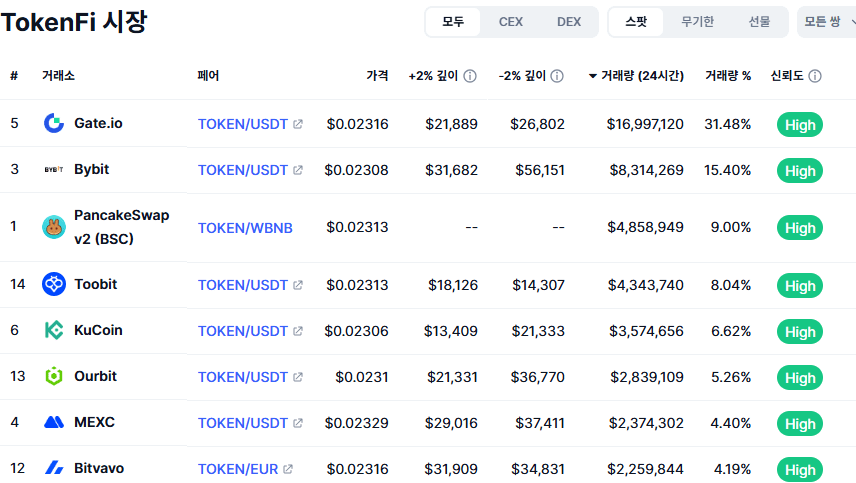Viewport: 856px width, 483px height.
Task: Open TOKEN/USDT pair link for Ourbit
Action: [242, 377]
